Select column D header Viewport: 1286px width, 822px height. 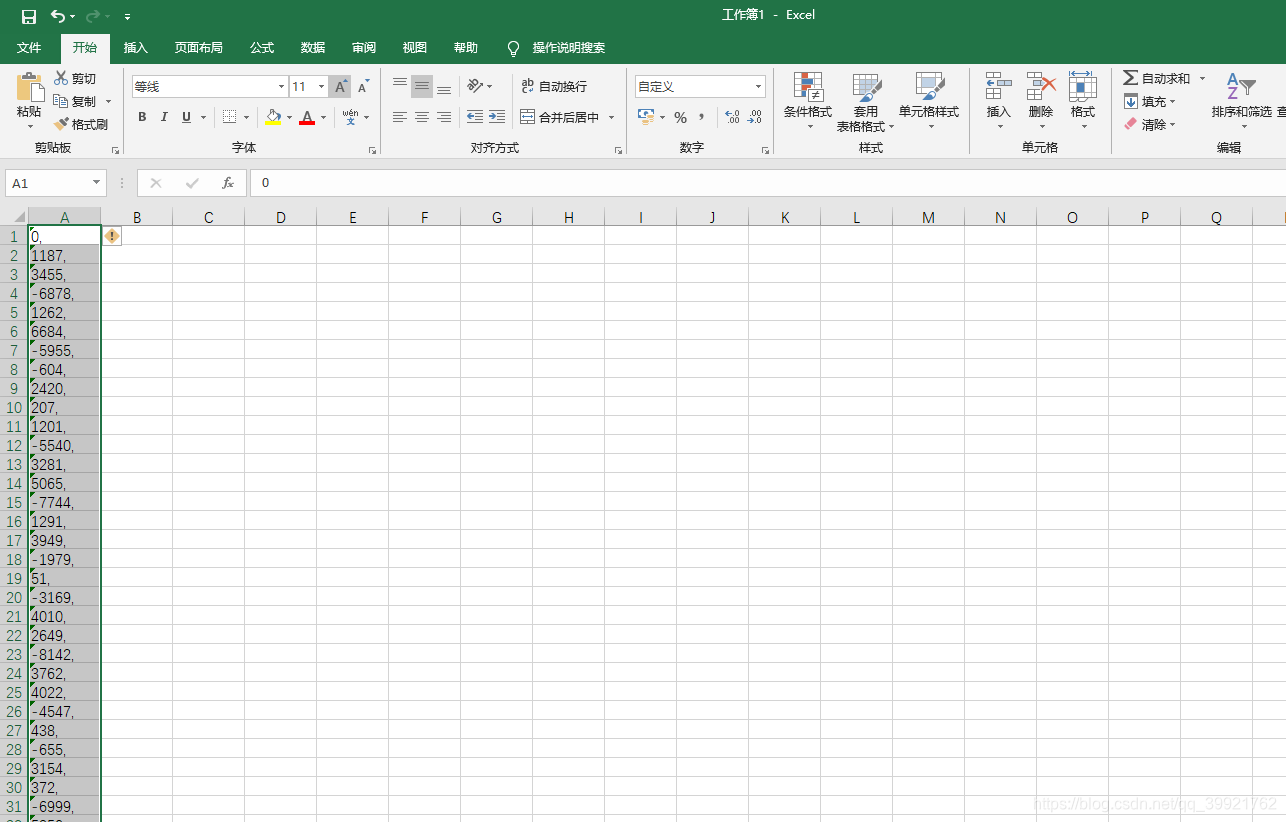tap(281, 217)
